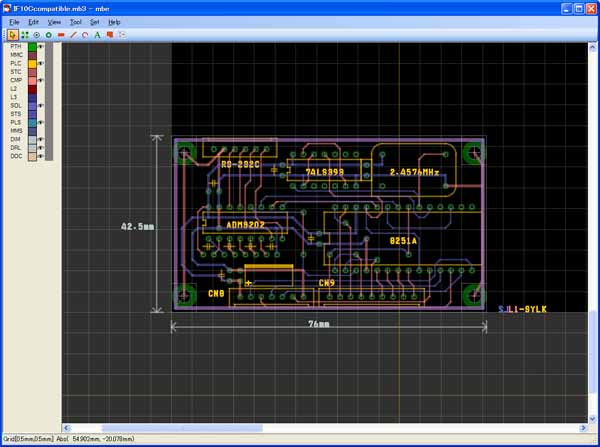Select the 74LS393 component label

coord(324,172)
